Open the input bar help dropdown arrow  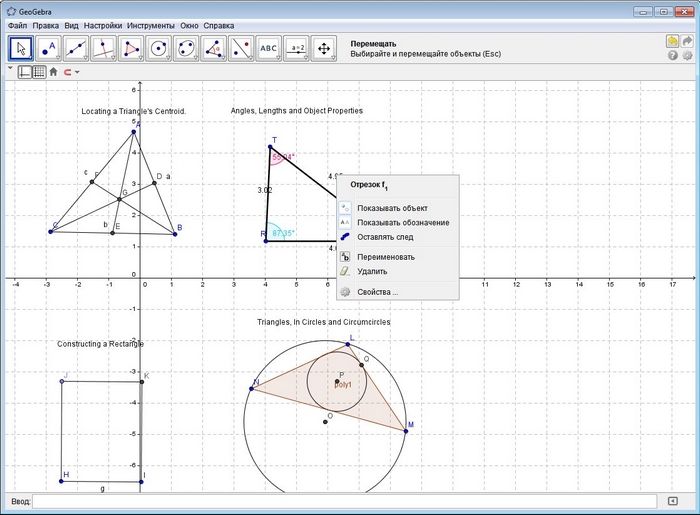click(x=673, y=500)
